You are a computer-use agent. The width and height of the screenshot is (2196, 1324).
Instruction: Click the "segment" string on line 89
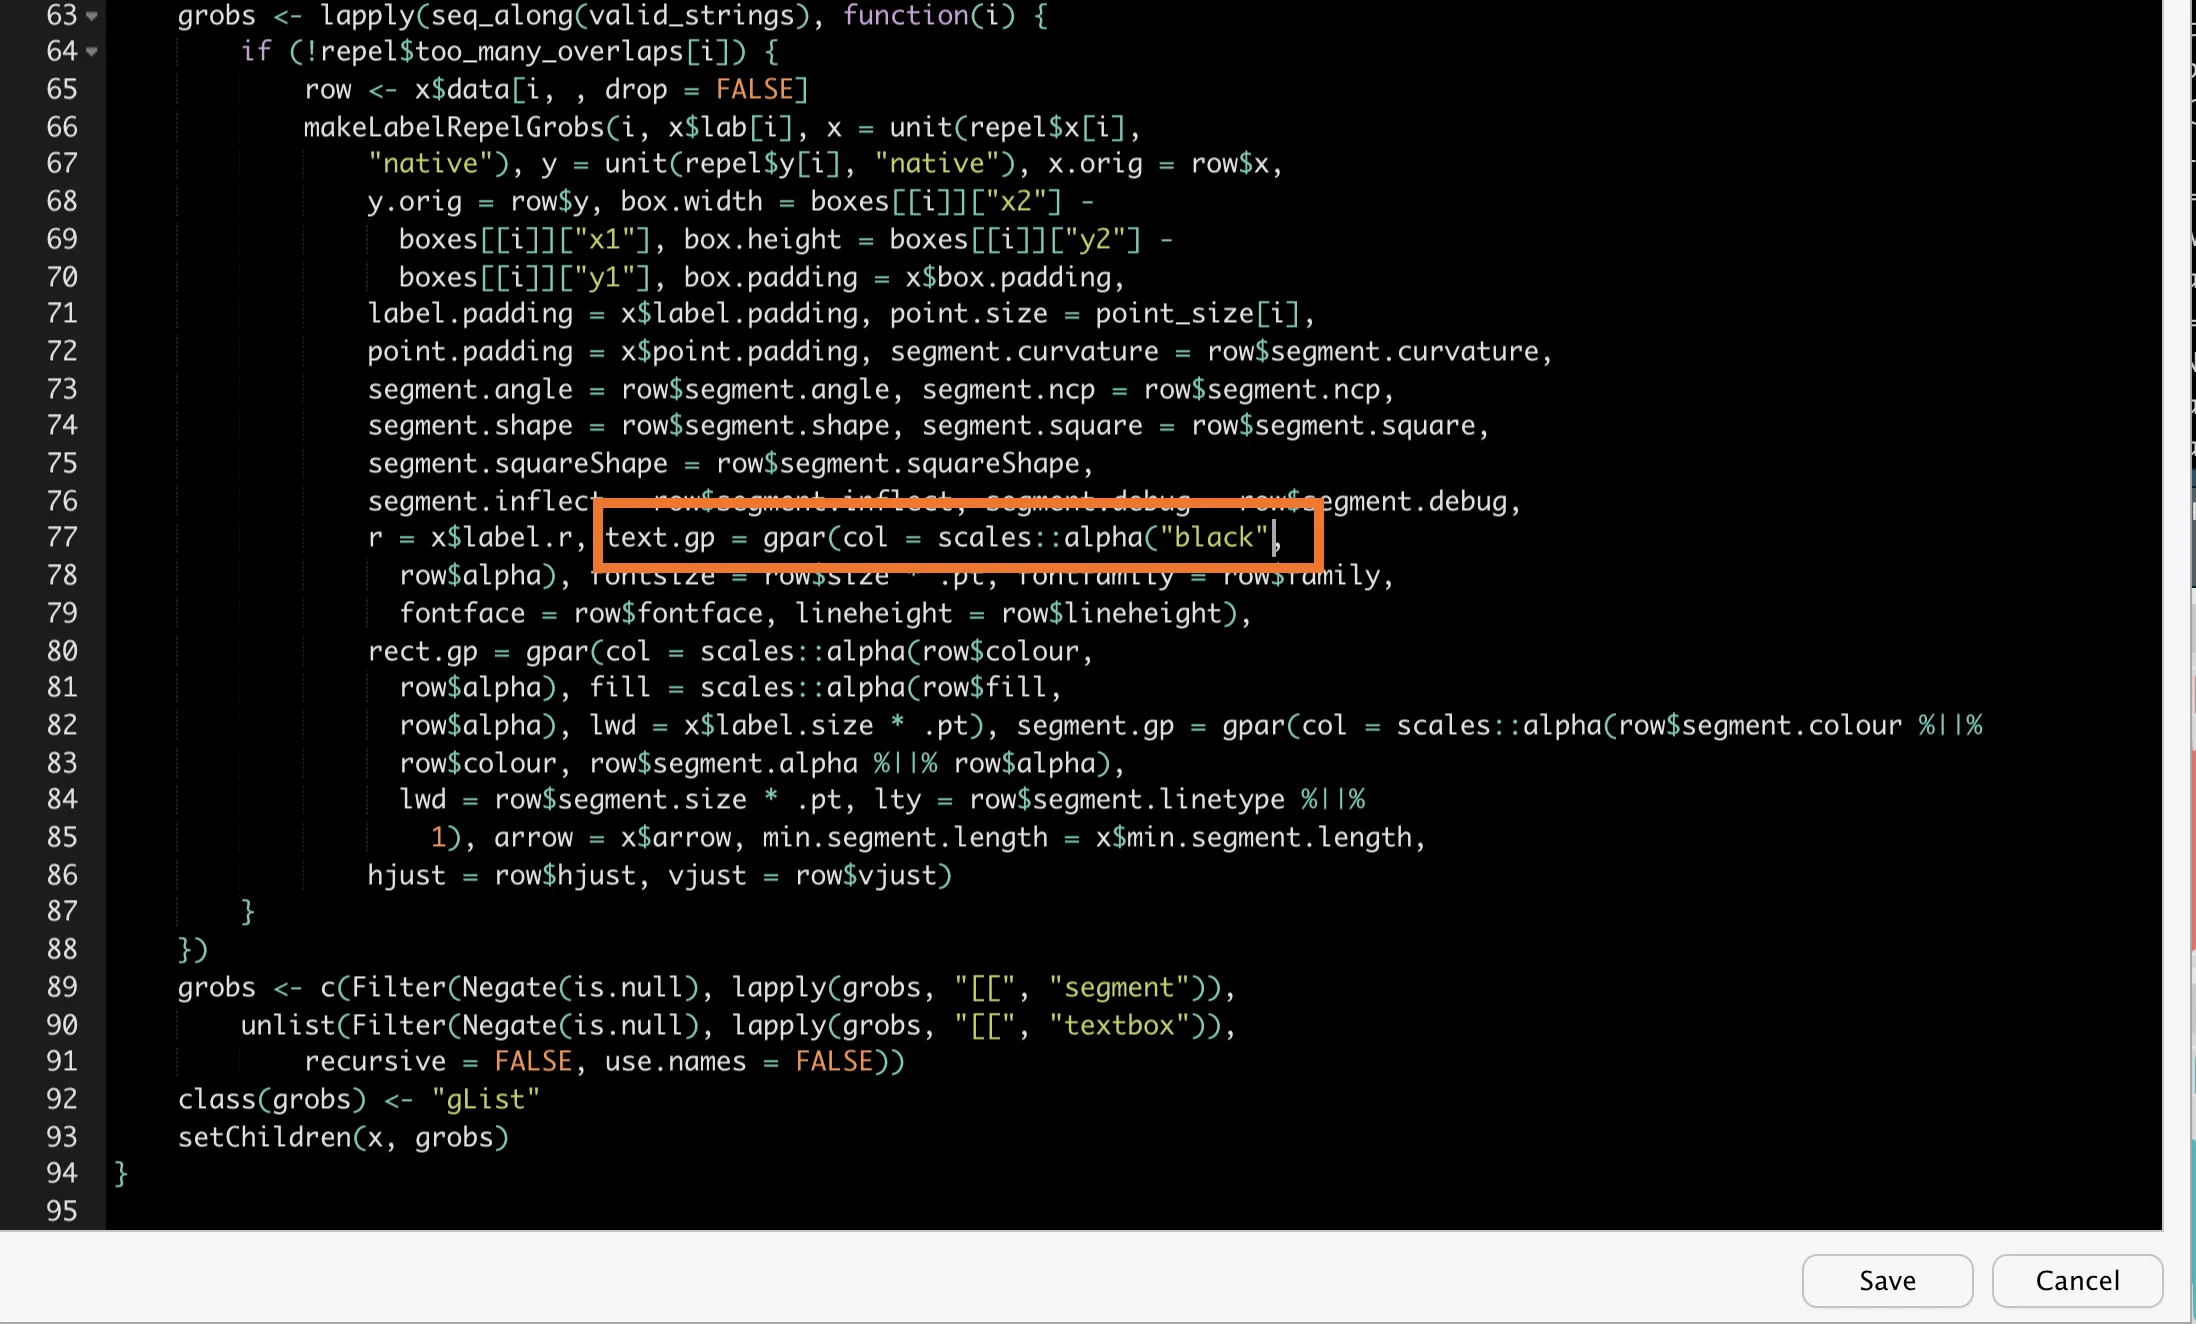pyautogui.click(x=1118, y=987)
